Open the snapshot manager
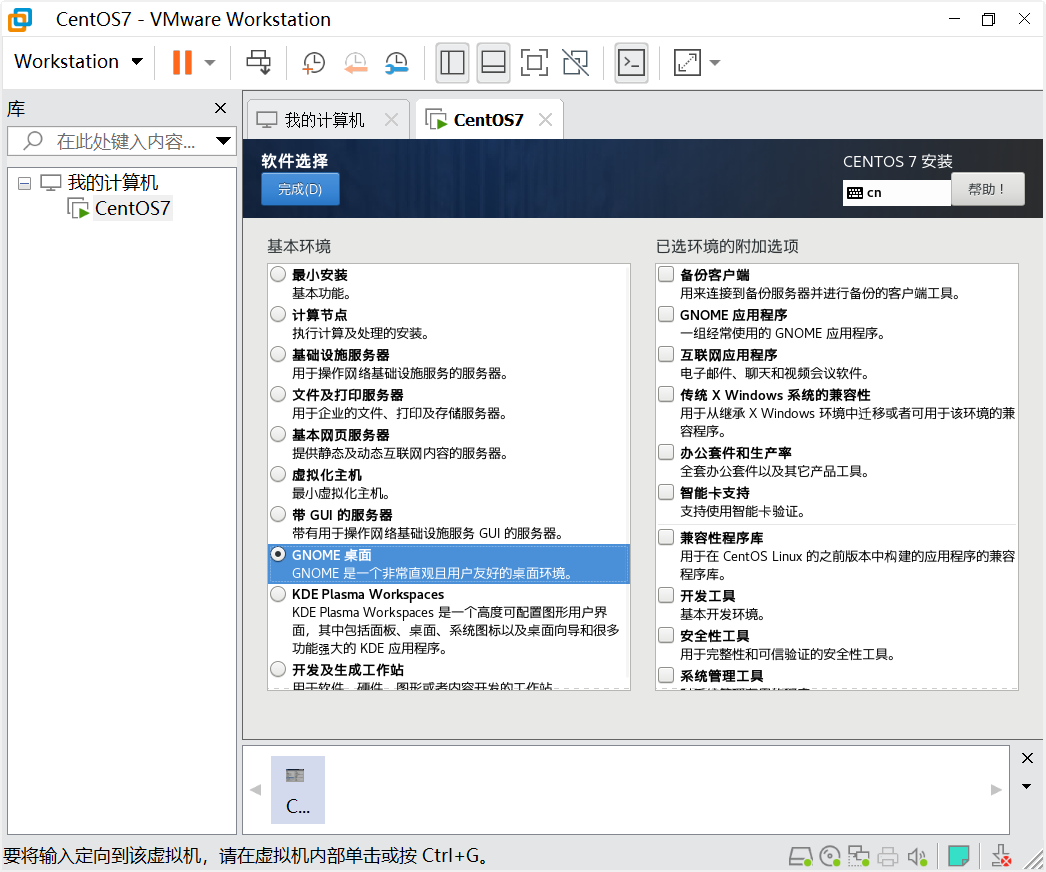Screen dimensions: 1046x872 coord(397,63)
